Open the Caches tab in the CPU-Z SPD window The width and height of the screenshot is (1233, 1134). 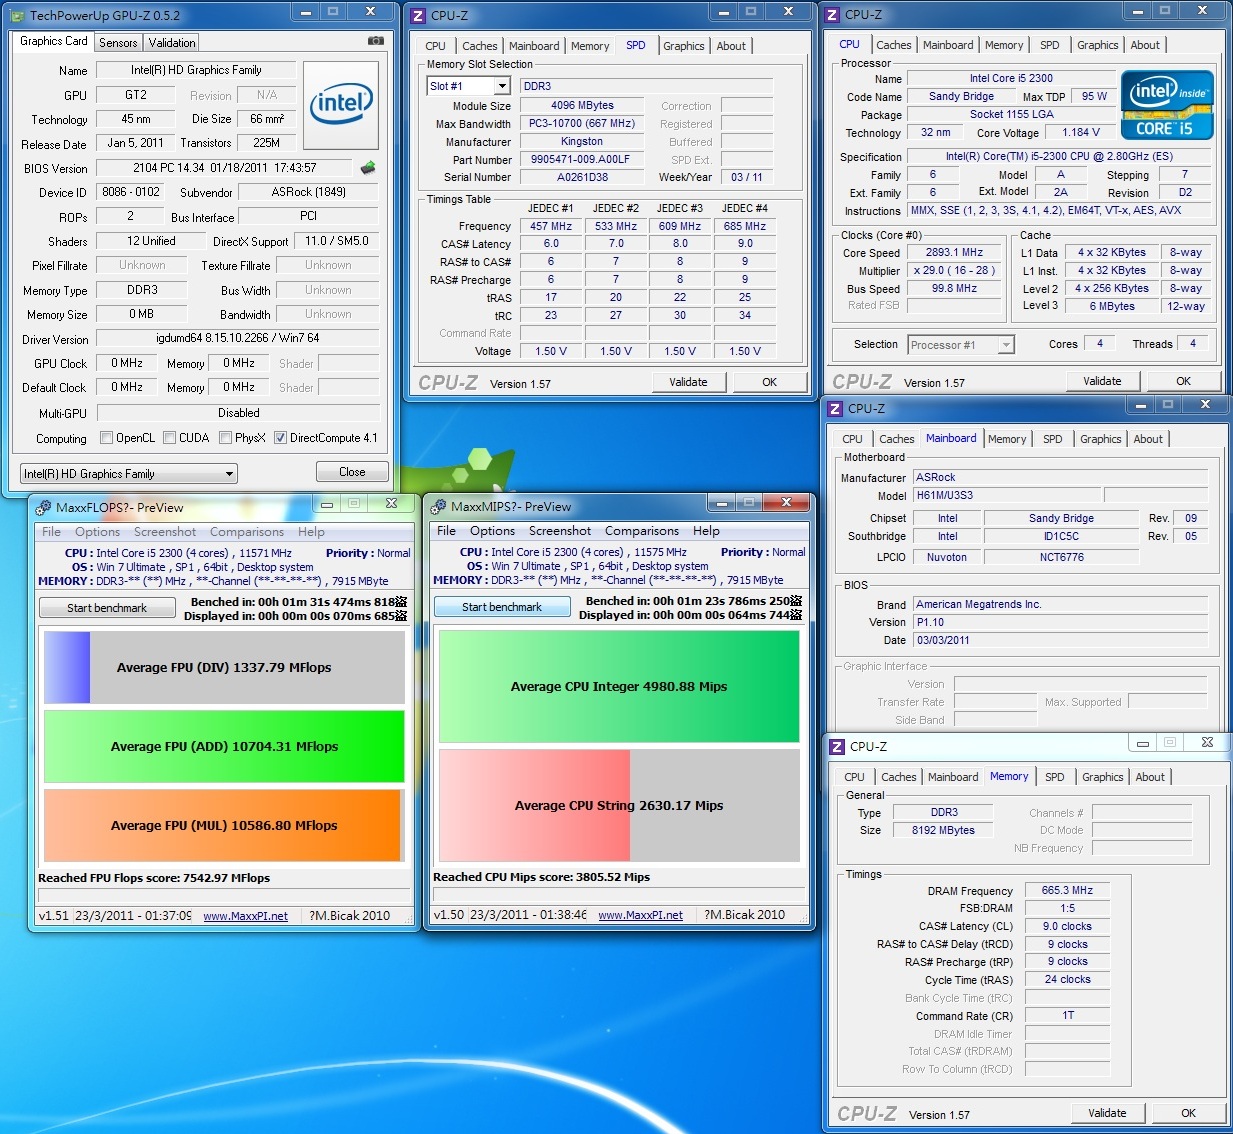[480, 46]
